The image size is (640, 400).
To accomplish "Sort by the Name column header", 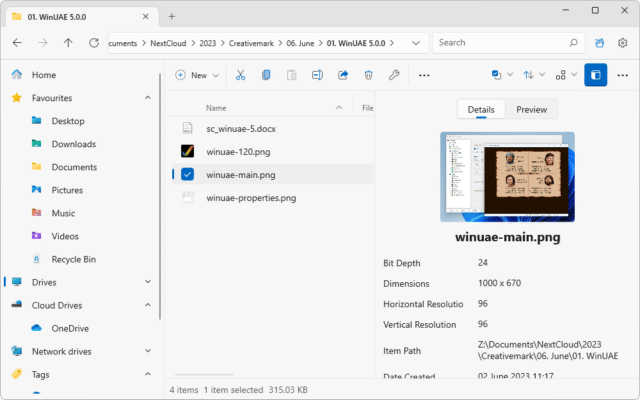I will [216, 108].
